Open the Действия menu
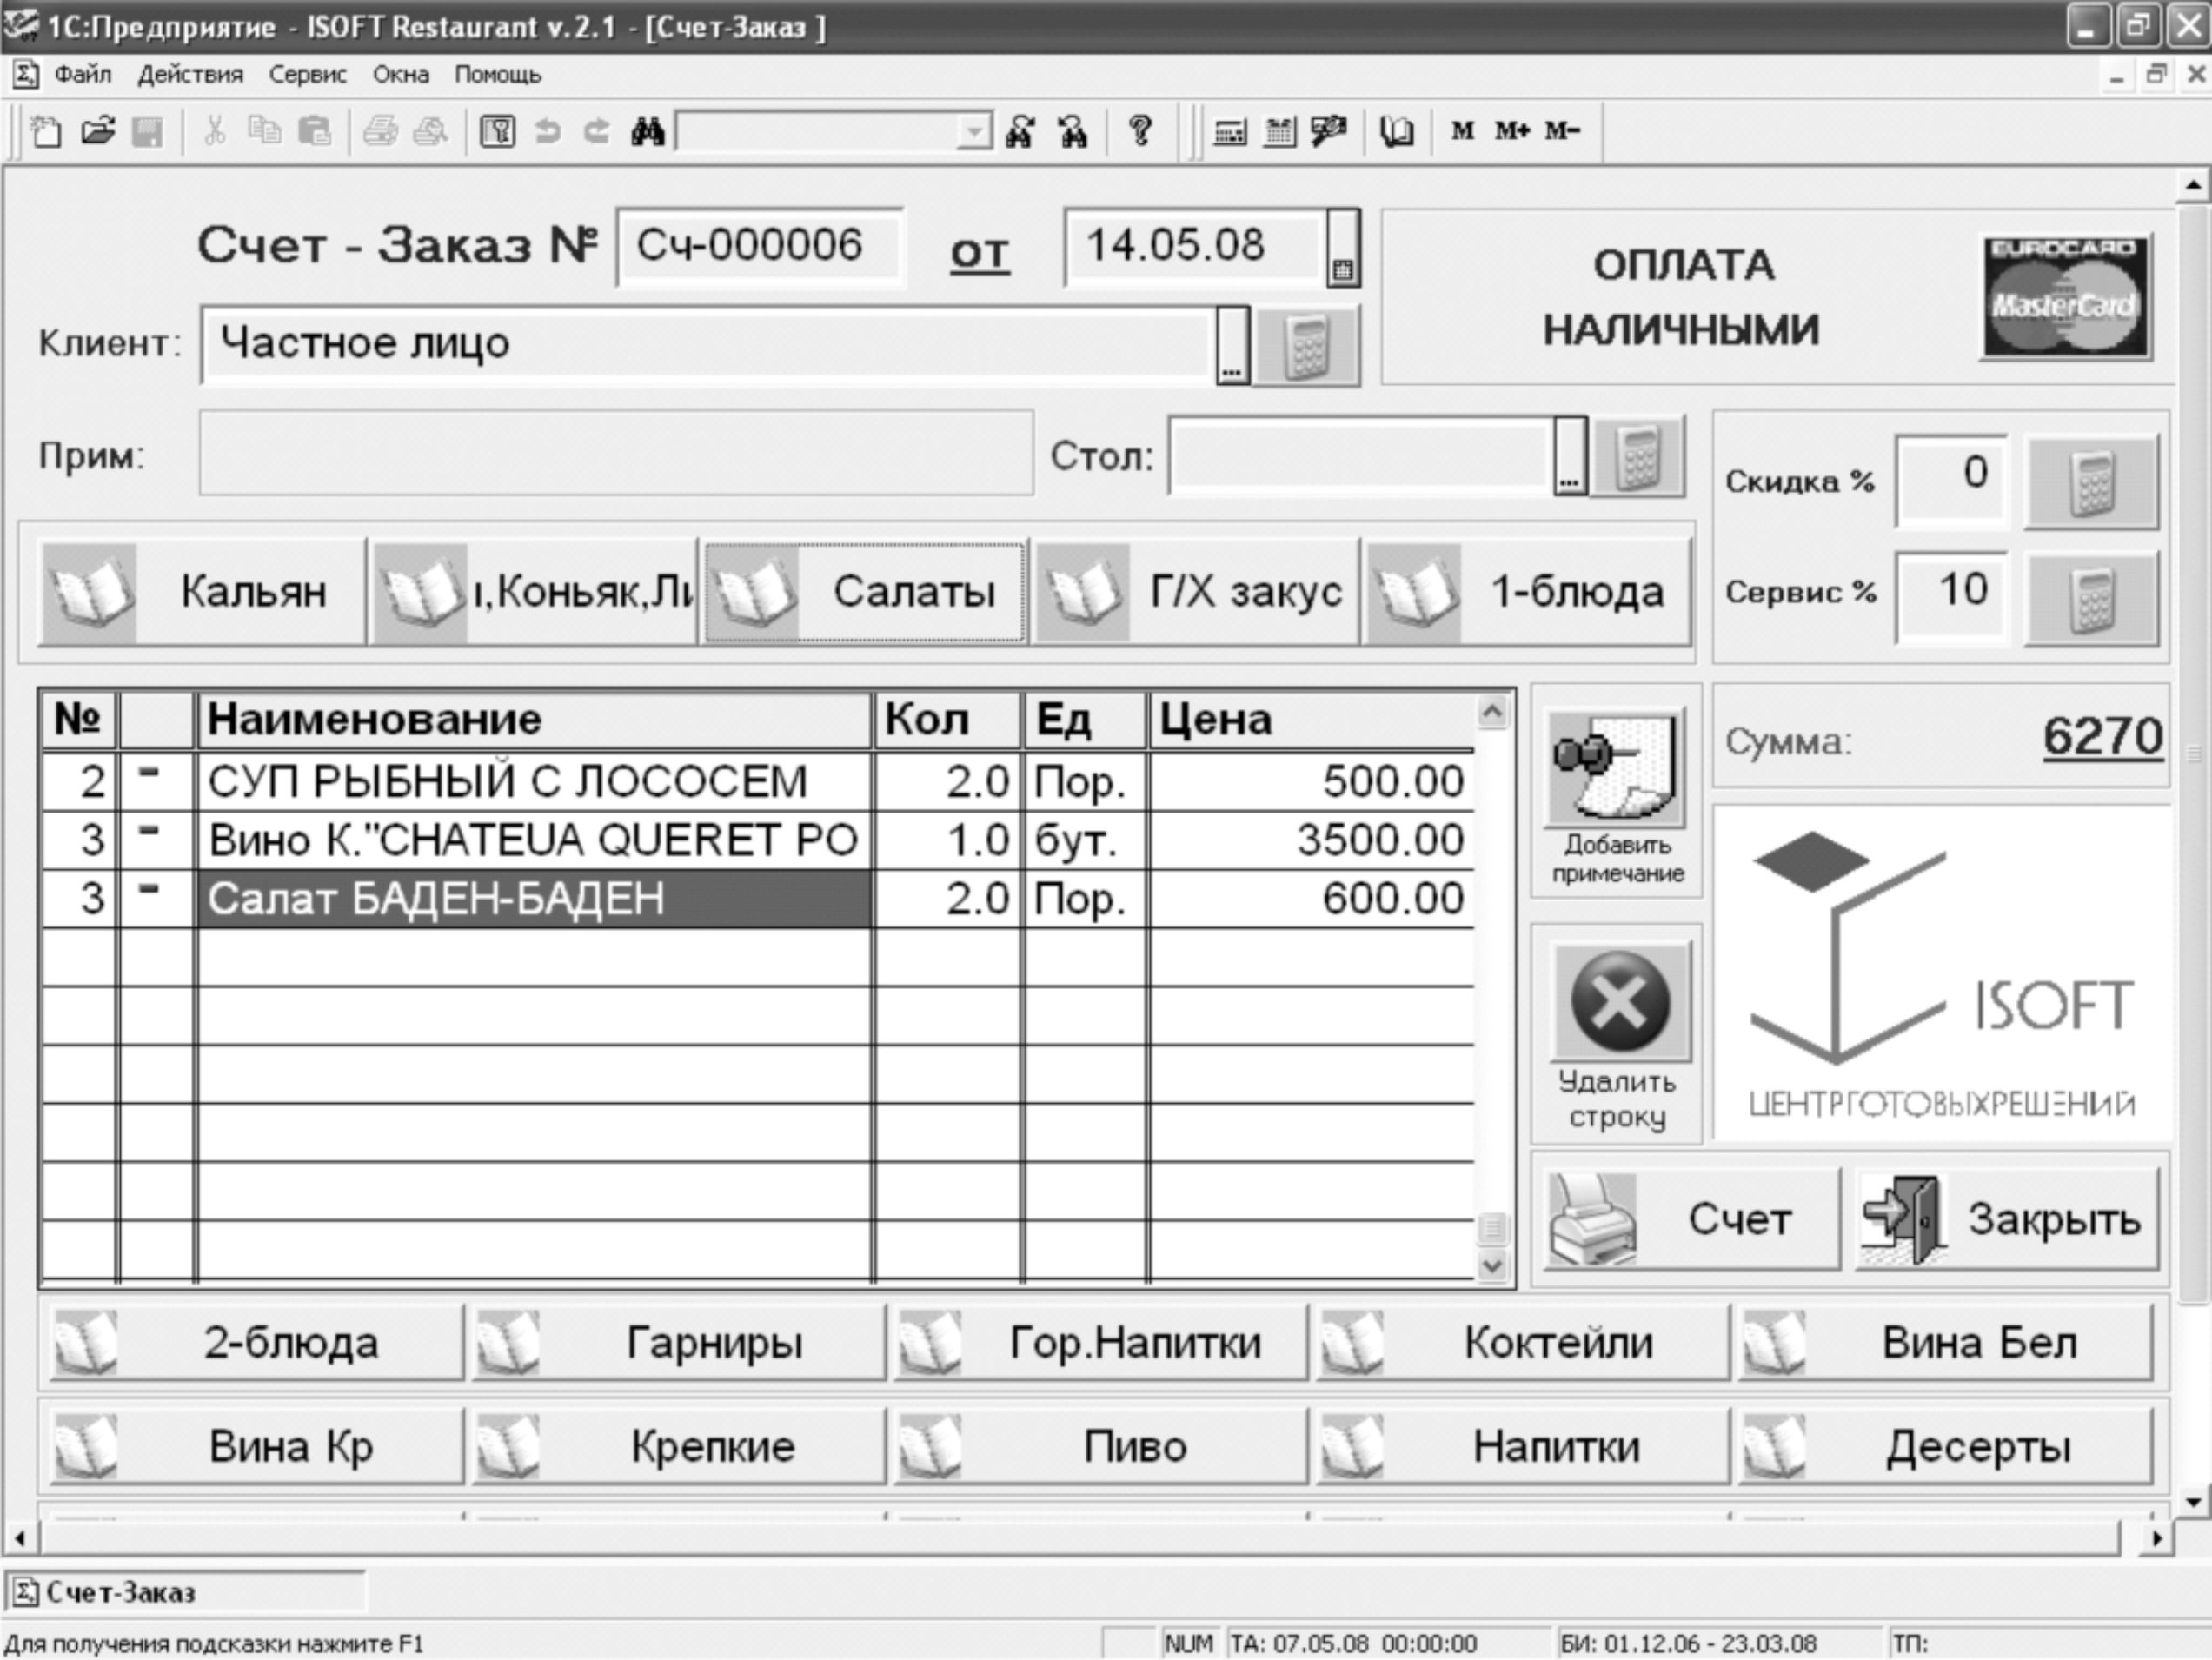 tap(191, 74)
